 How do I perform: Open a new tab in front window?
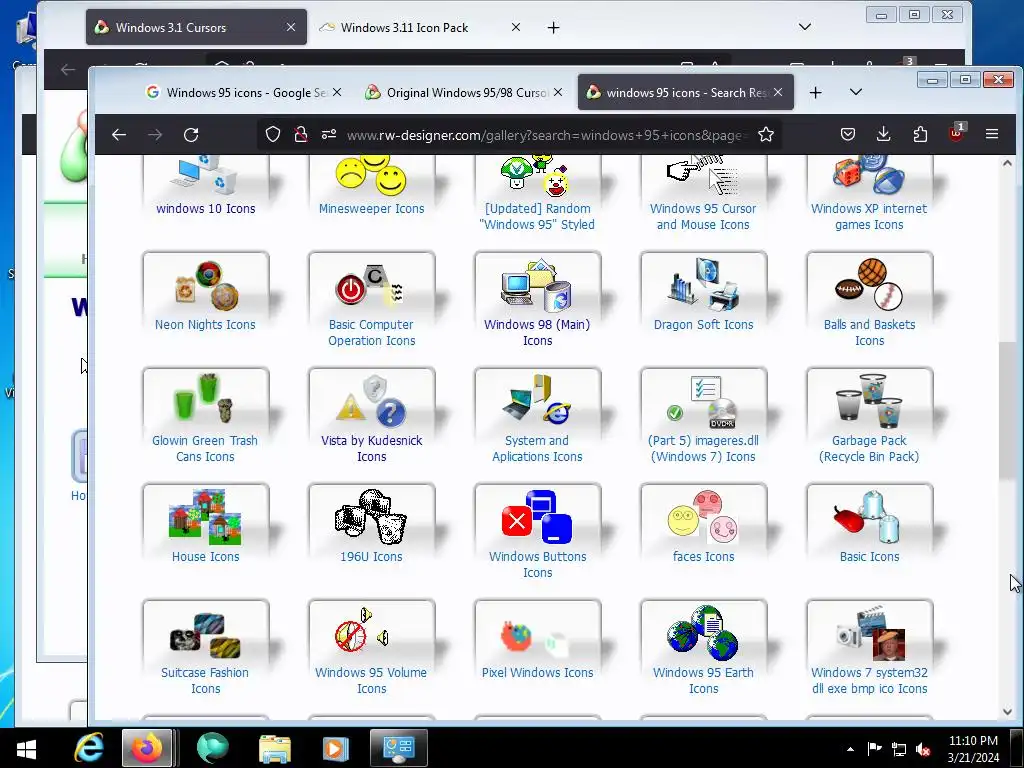click(x=815, y=93)
